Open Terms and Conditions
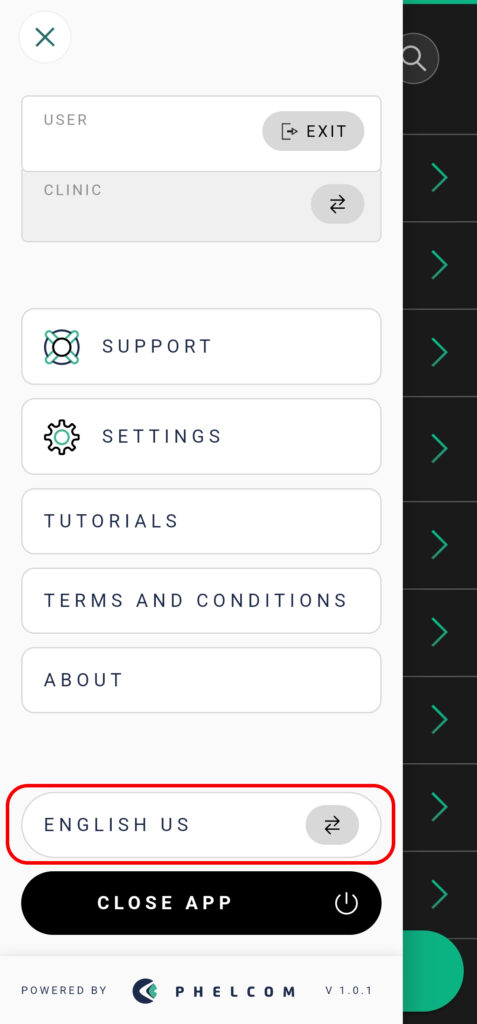The height and width of the screenshot is (1024, 477). pos(201,601)
